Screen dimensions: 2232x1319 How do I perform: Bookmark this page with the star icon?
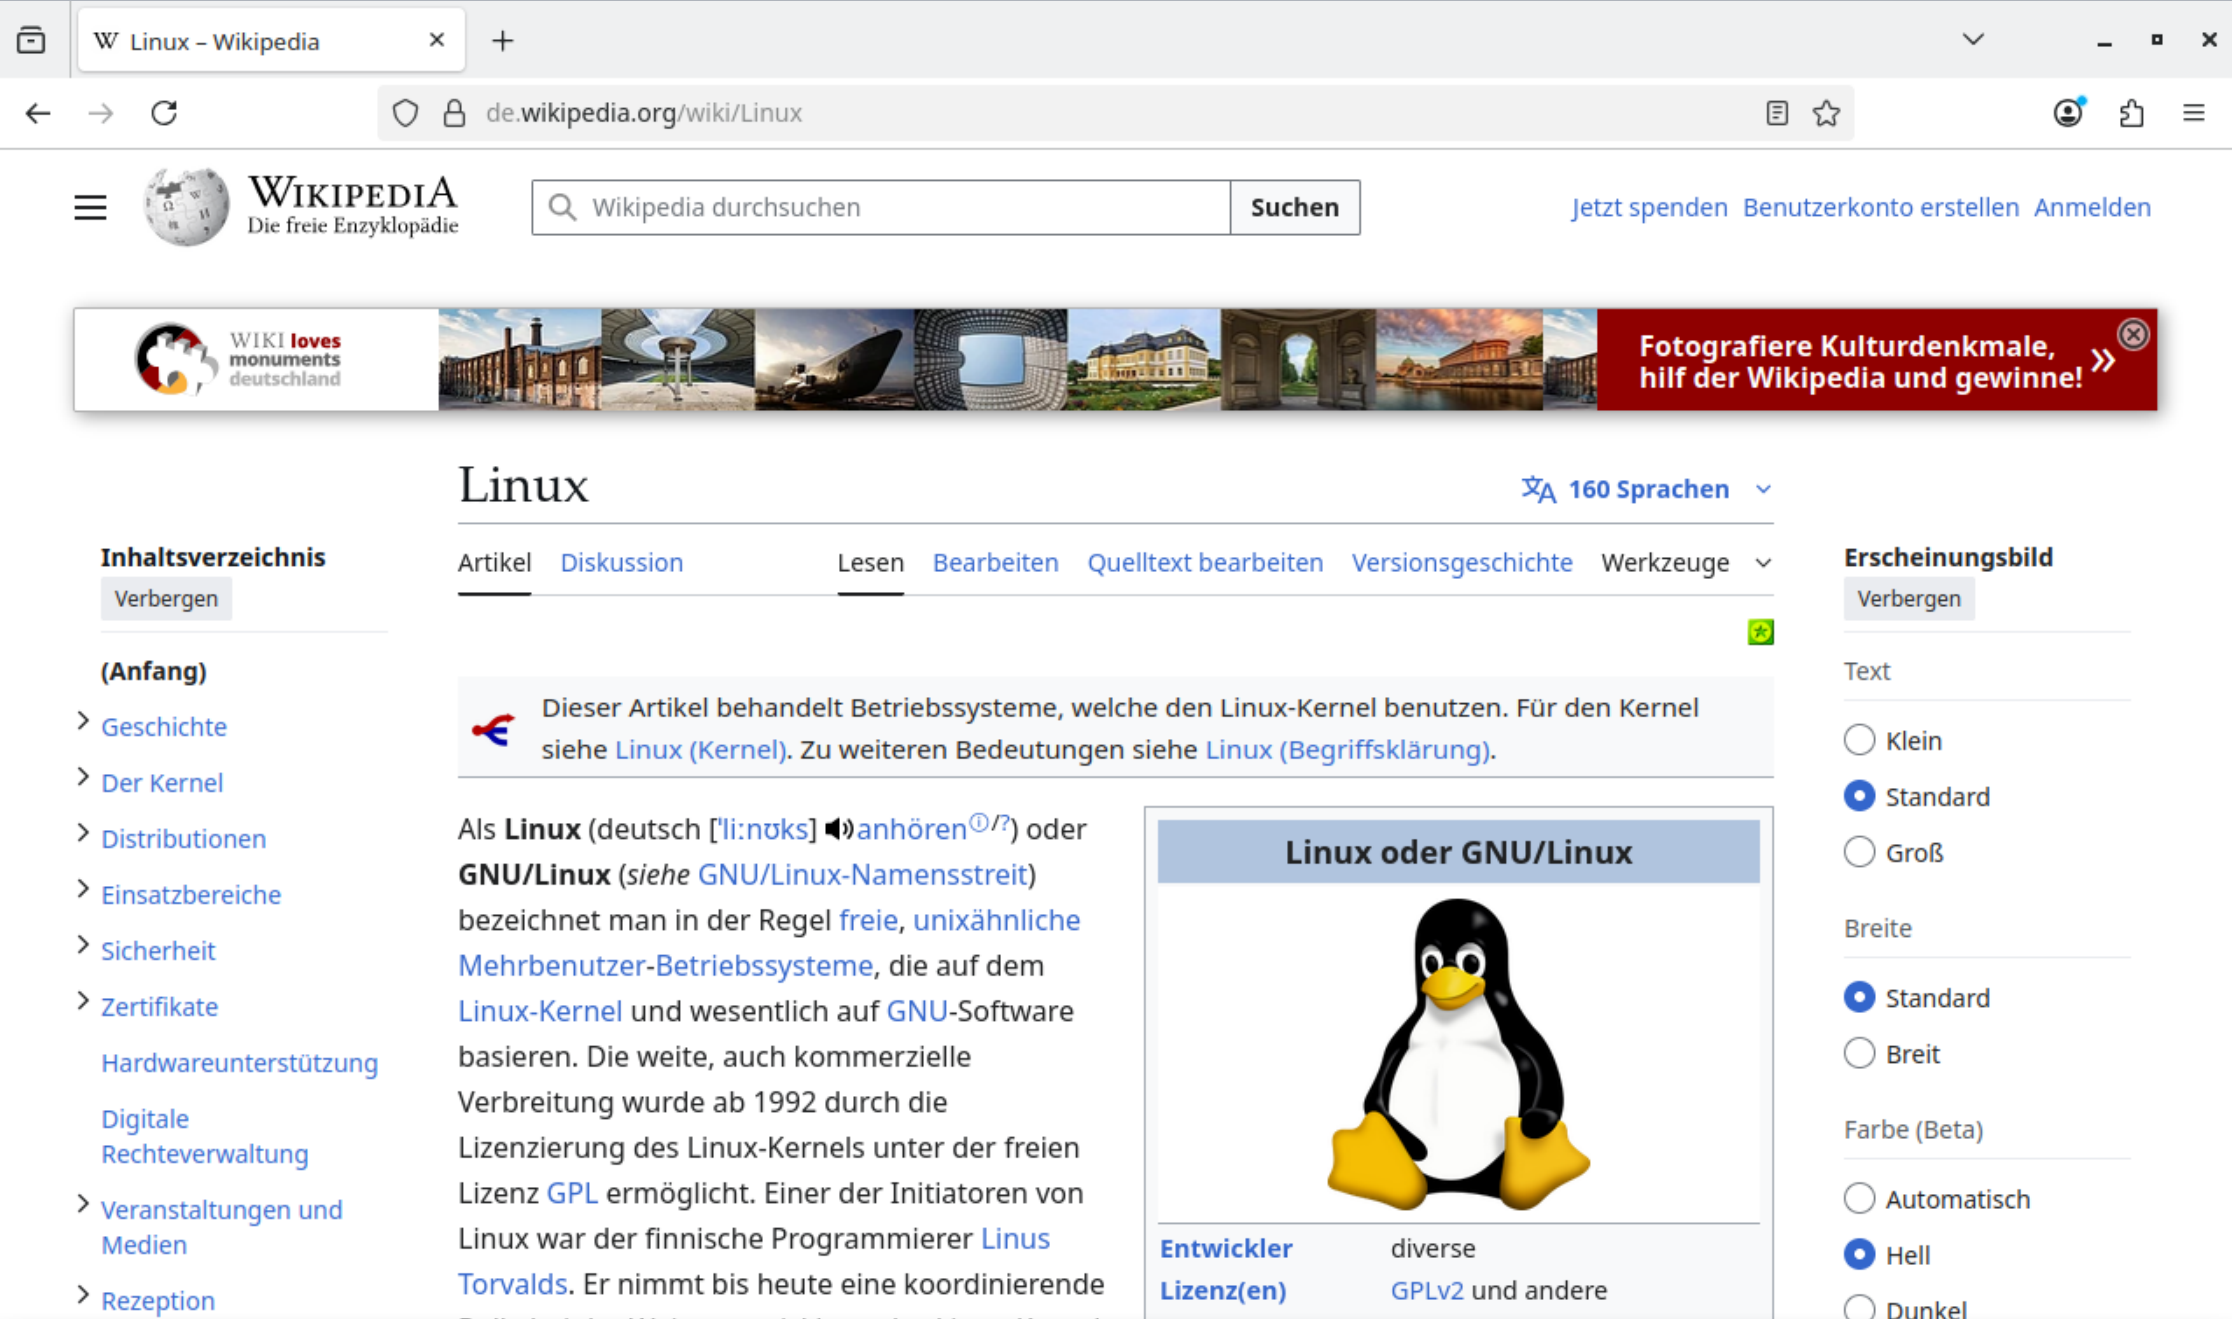1826,113
